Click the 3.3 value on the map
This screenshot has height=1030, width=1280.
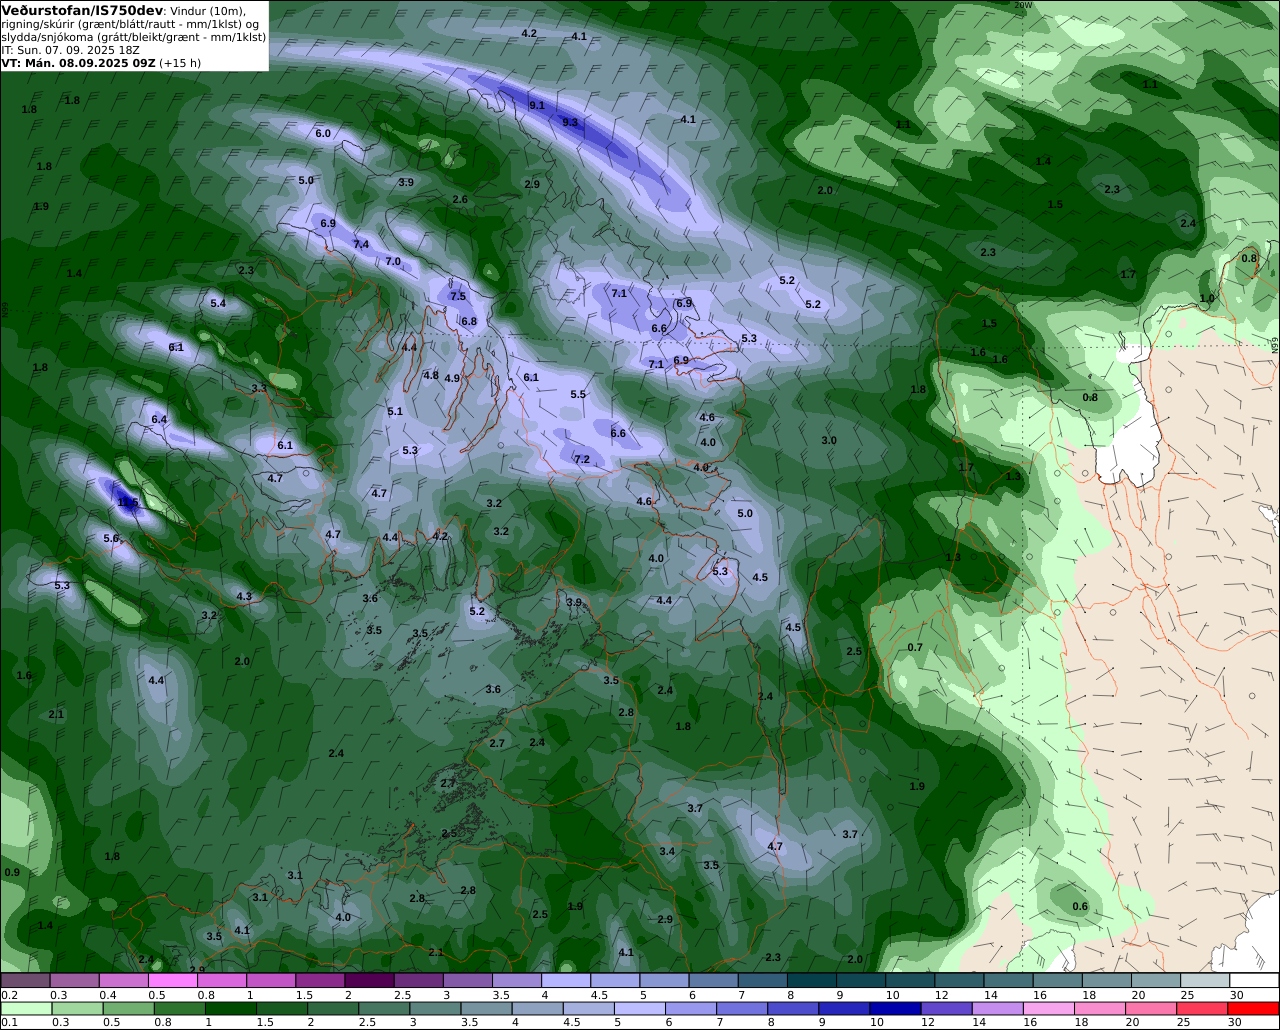(x=259, y=388)
